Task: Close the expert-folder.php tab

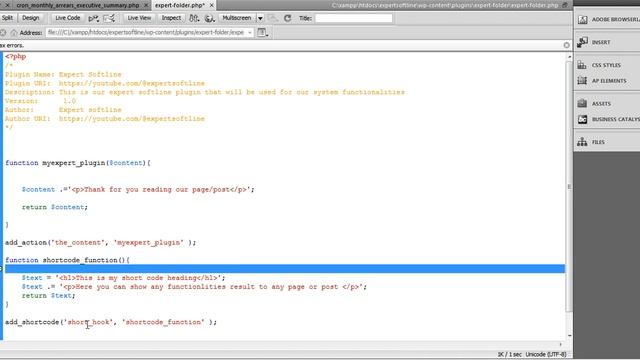Action: click(x=211, y=5)
